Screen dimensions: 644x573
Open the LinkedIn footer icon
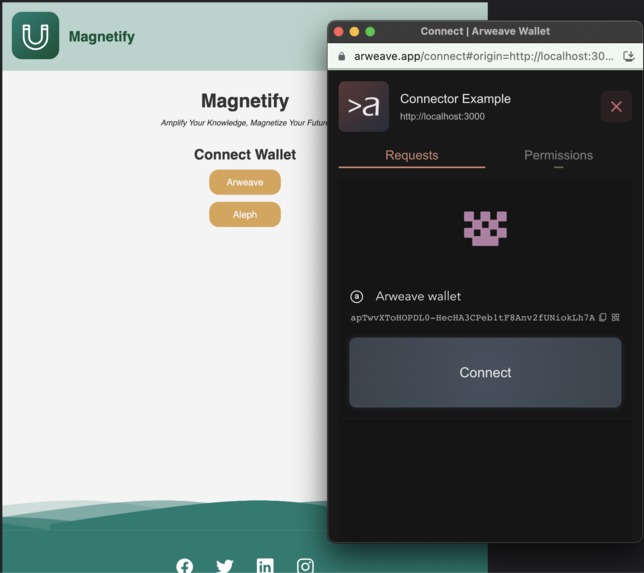point(265,566)
